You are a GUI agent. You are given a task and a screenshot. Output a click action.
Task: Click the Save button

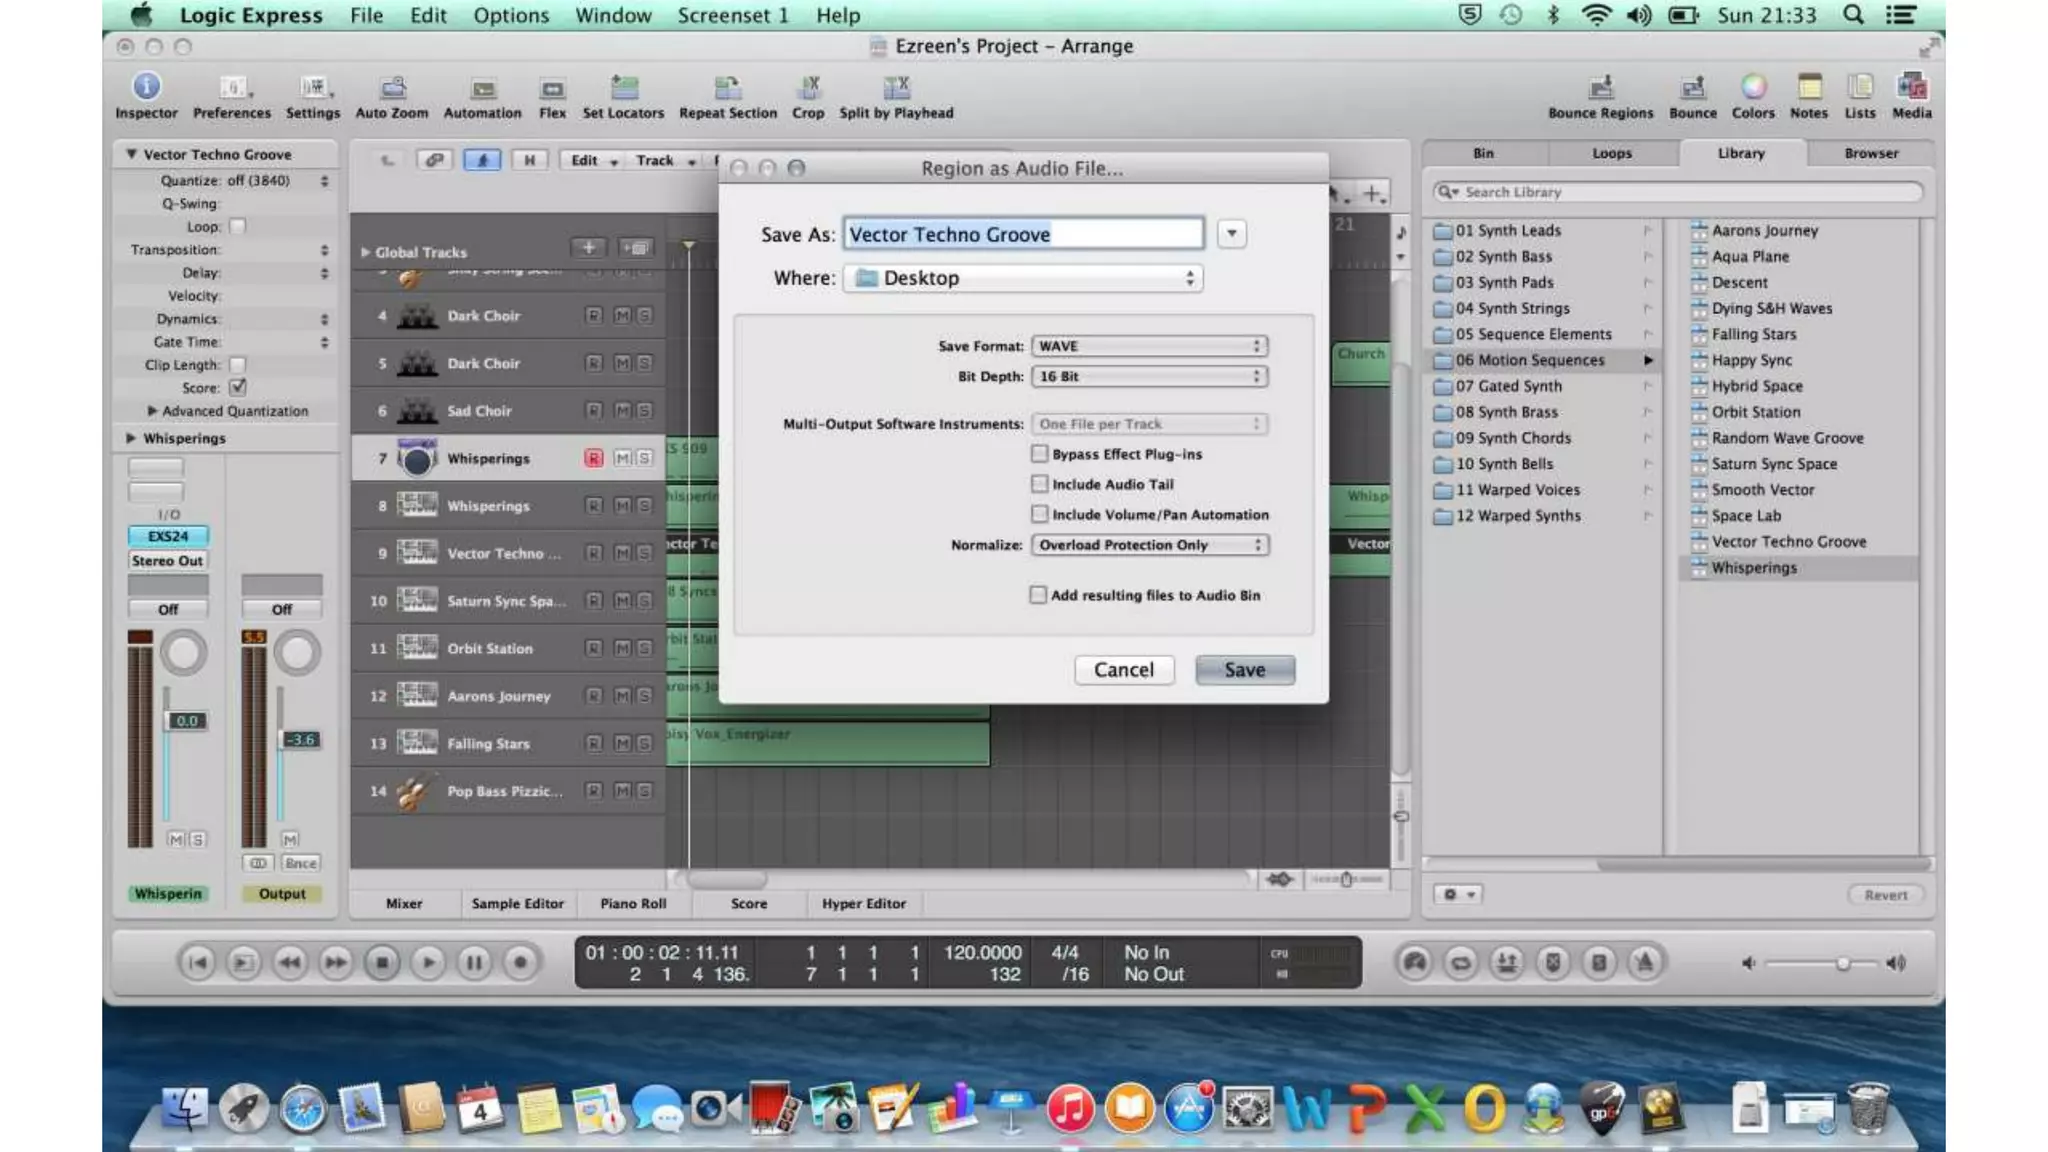[1244, 670]
